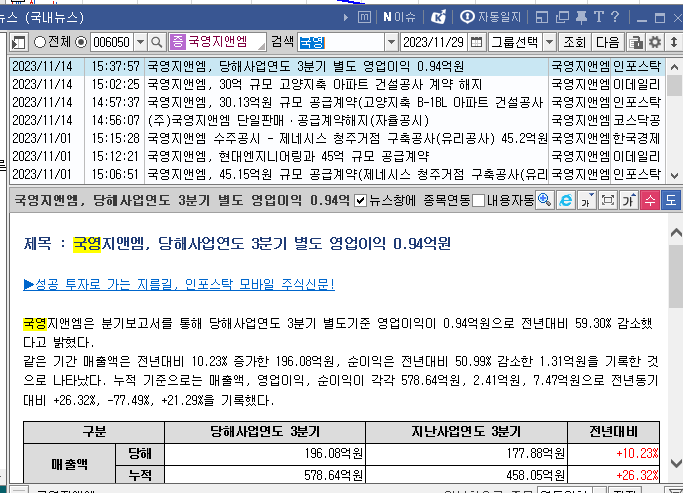Open the 그룹선택 dropdown arrow

549,43
